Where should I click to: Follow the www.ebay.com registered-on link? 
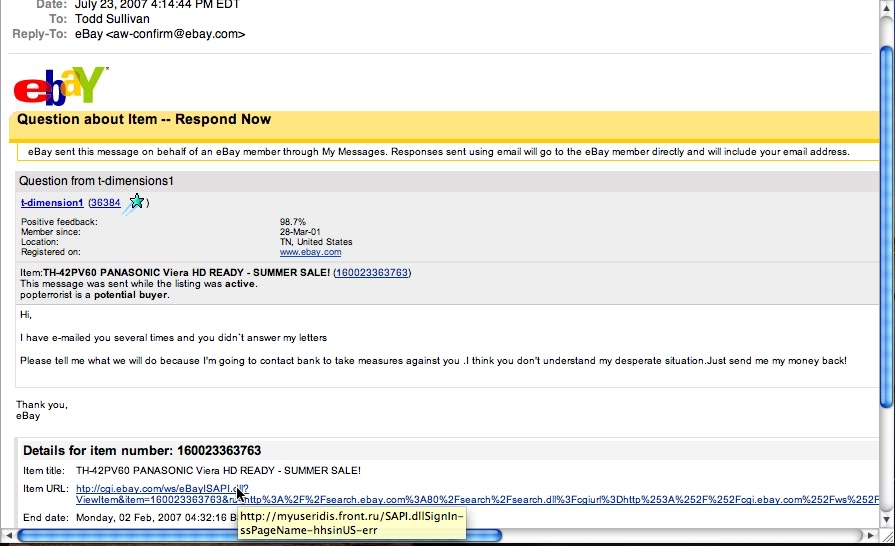coord(311,252)
